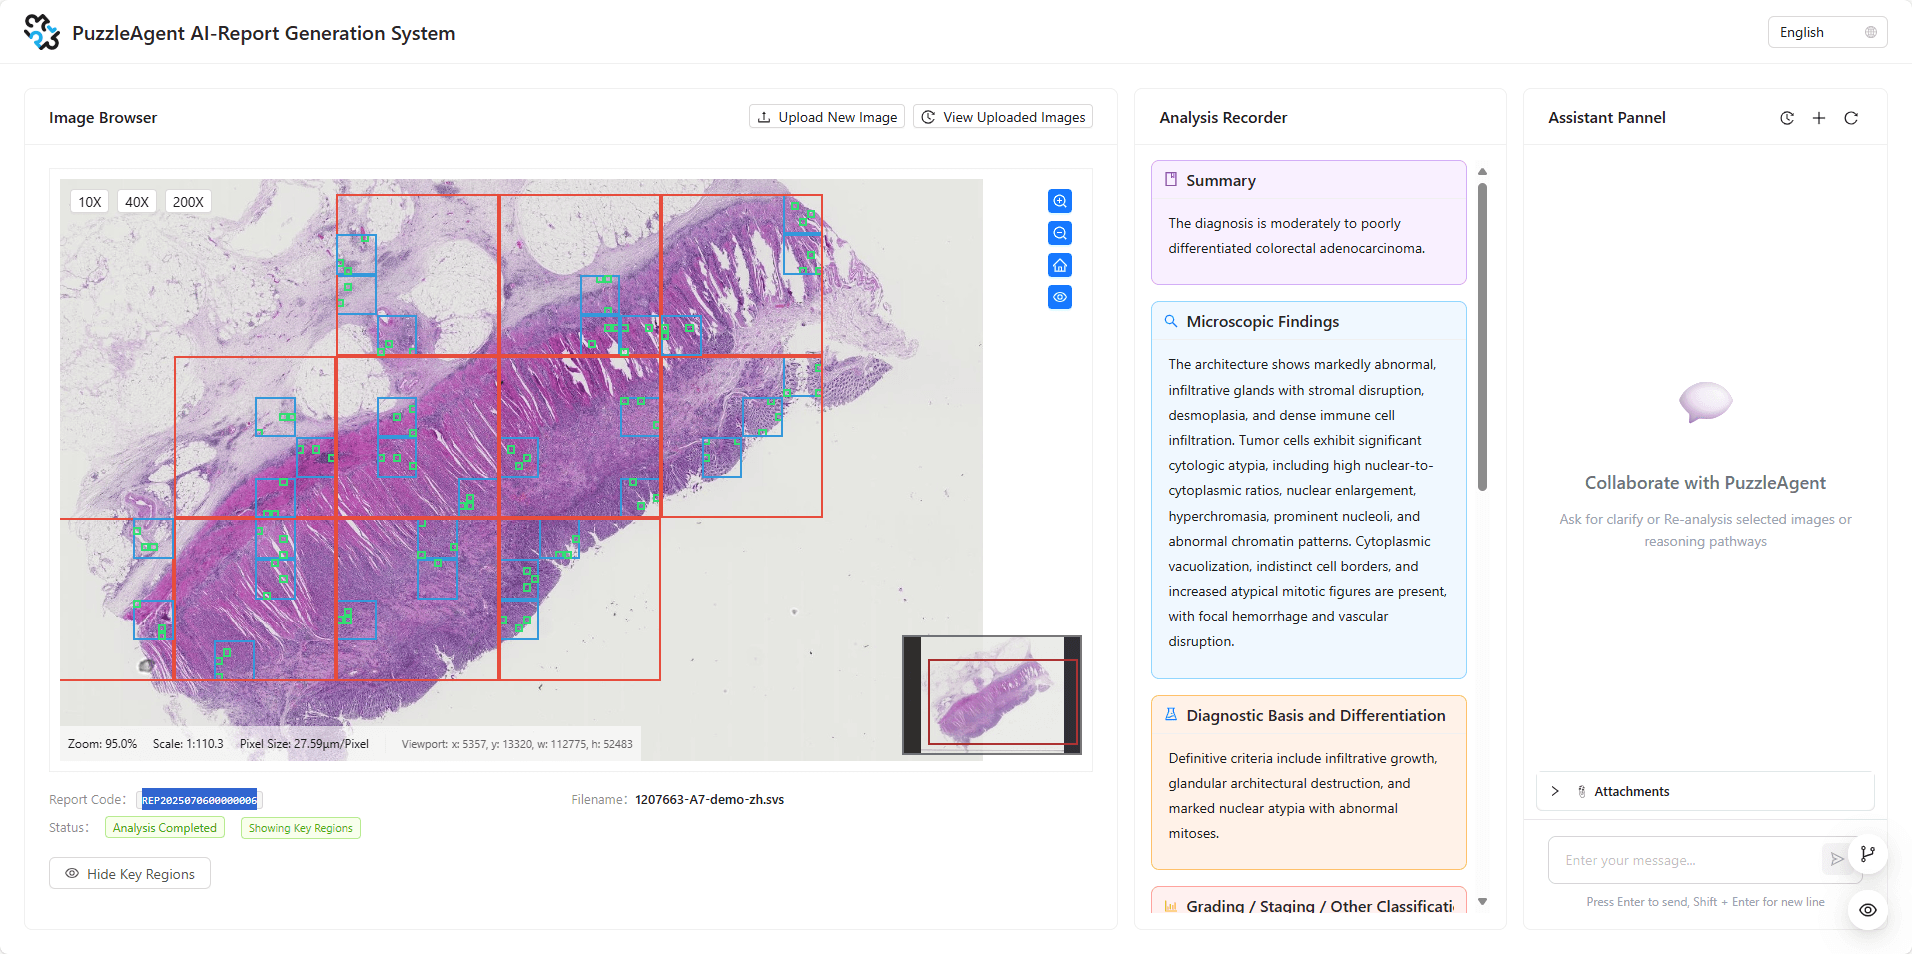Screen dimensions: 1912x954
Task: Open the reasoning pathway branch icon
Action: 1867,854
